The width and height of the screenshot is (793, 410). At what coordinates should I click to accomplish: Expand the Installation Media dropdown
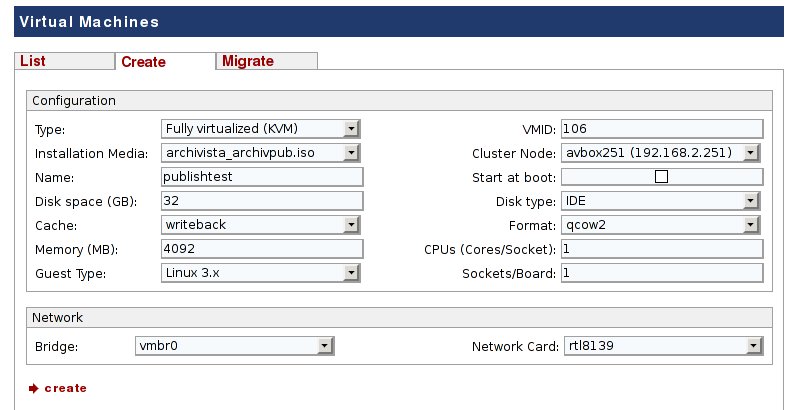(260, 153)
